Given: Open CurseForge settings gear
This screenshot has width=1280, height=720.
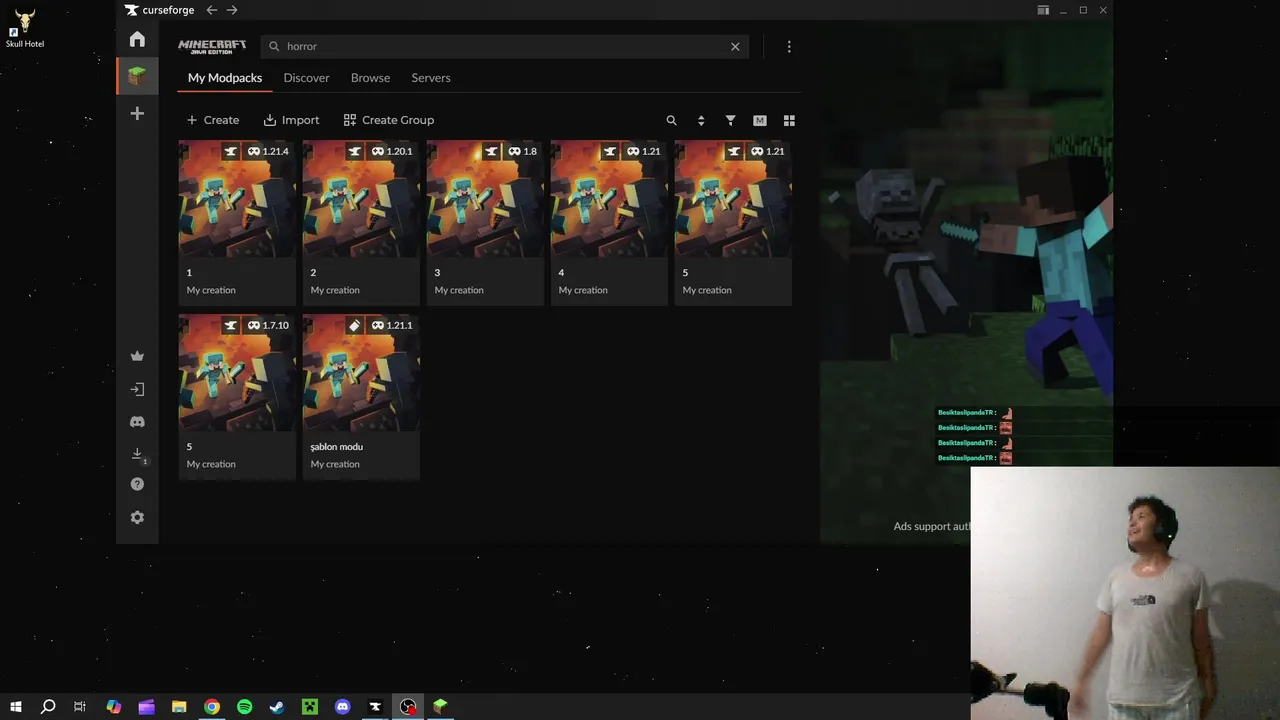Looking at the screenshot, I should tap(137, 517).
